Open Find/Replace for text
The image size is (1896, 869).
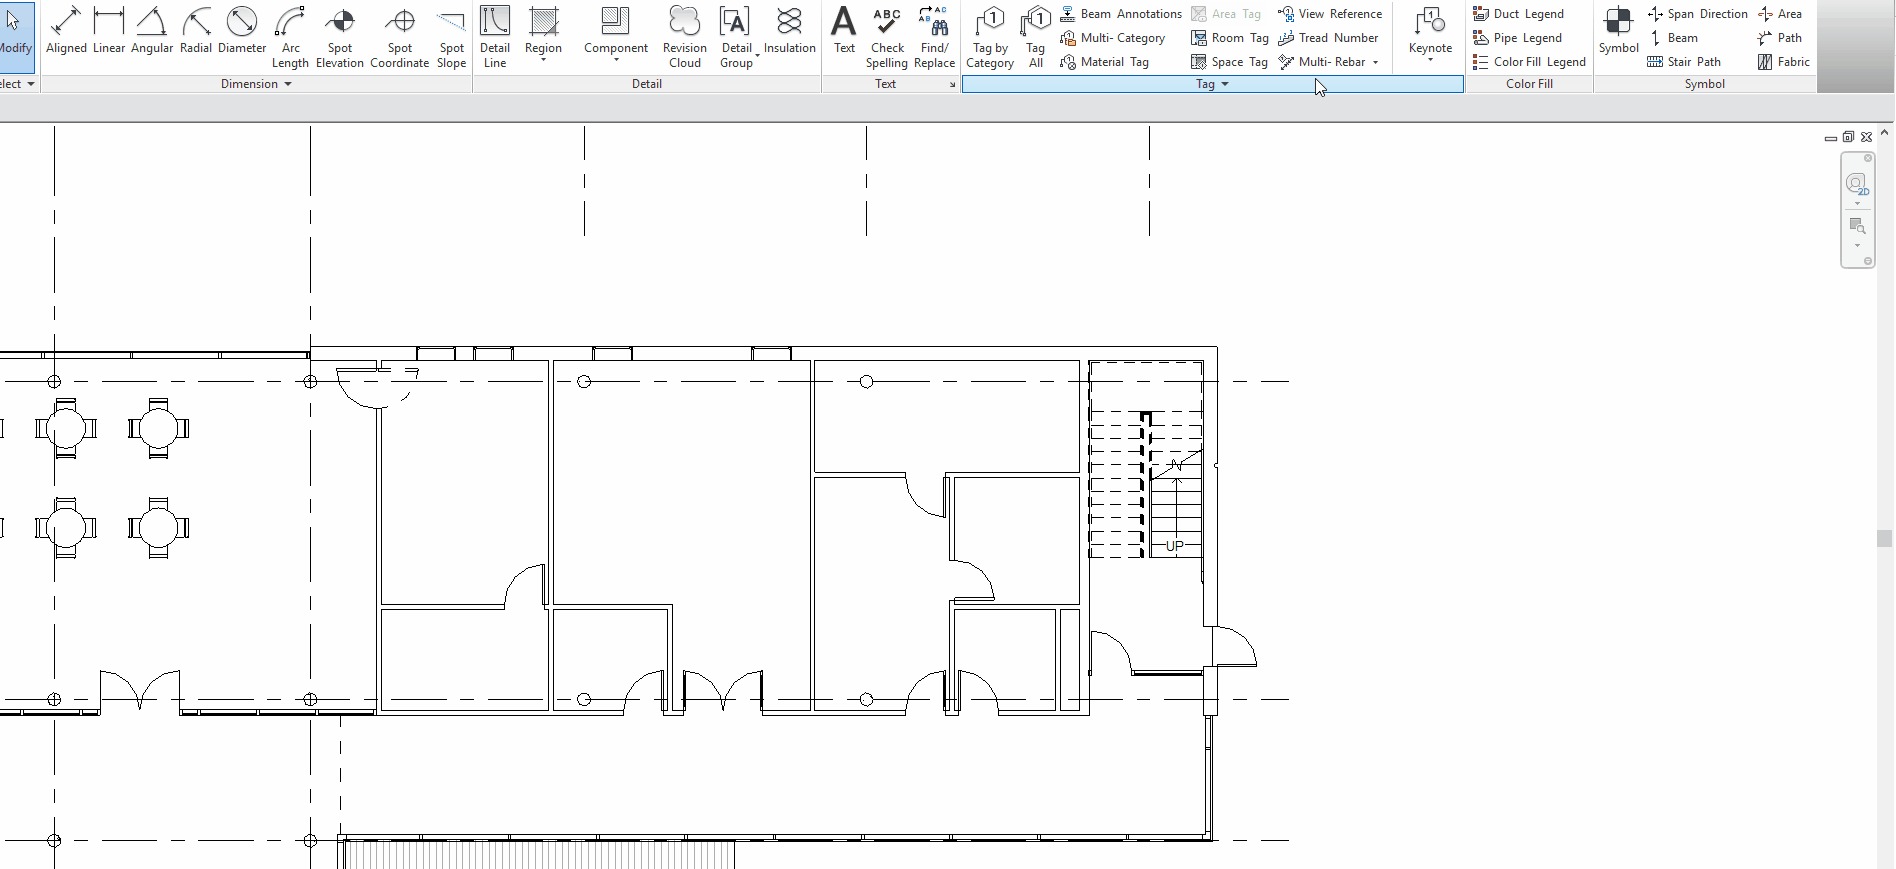pyautogui.click(x=935, y=37)
